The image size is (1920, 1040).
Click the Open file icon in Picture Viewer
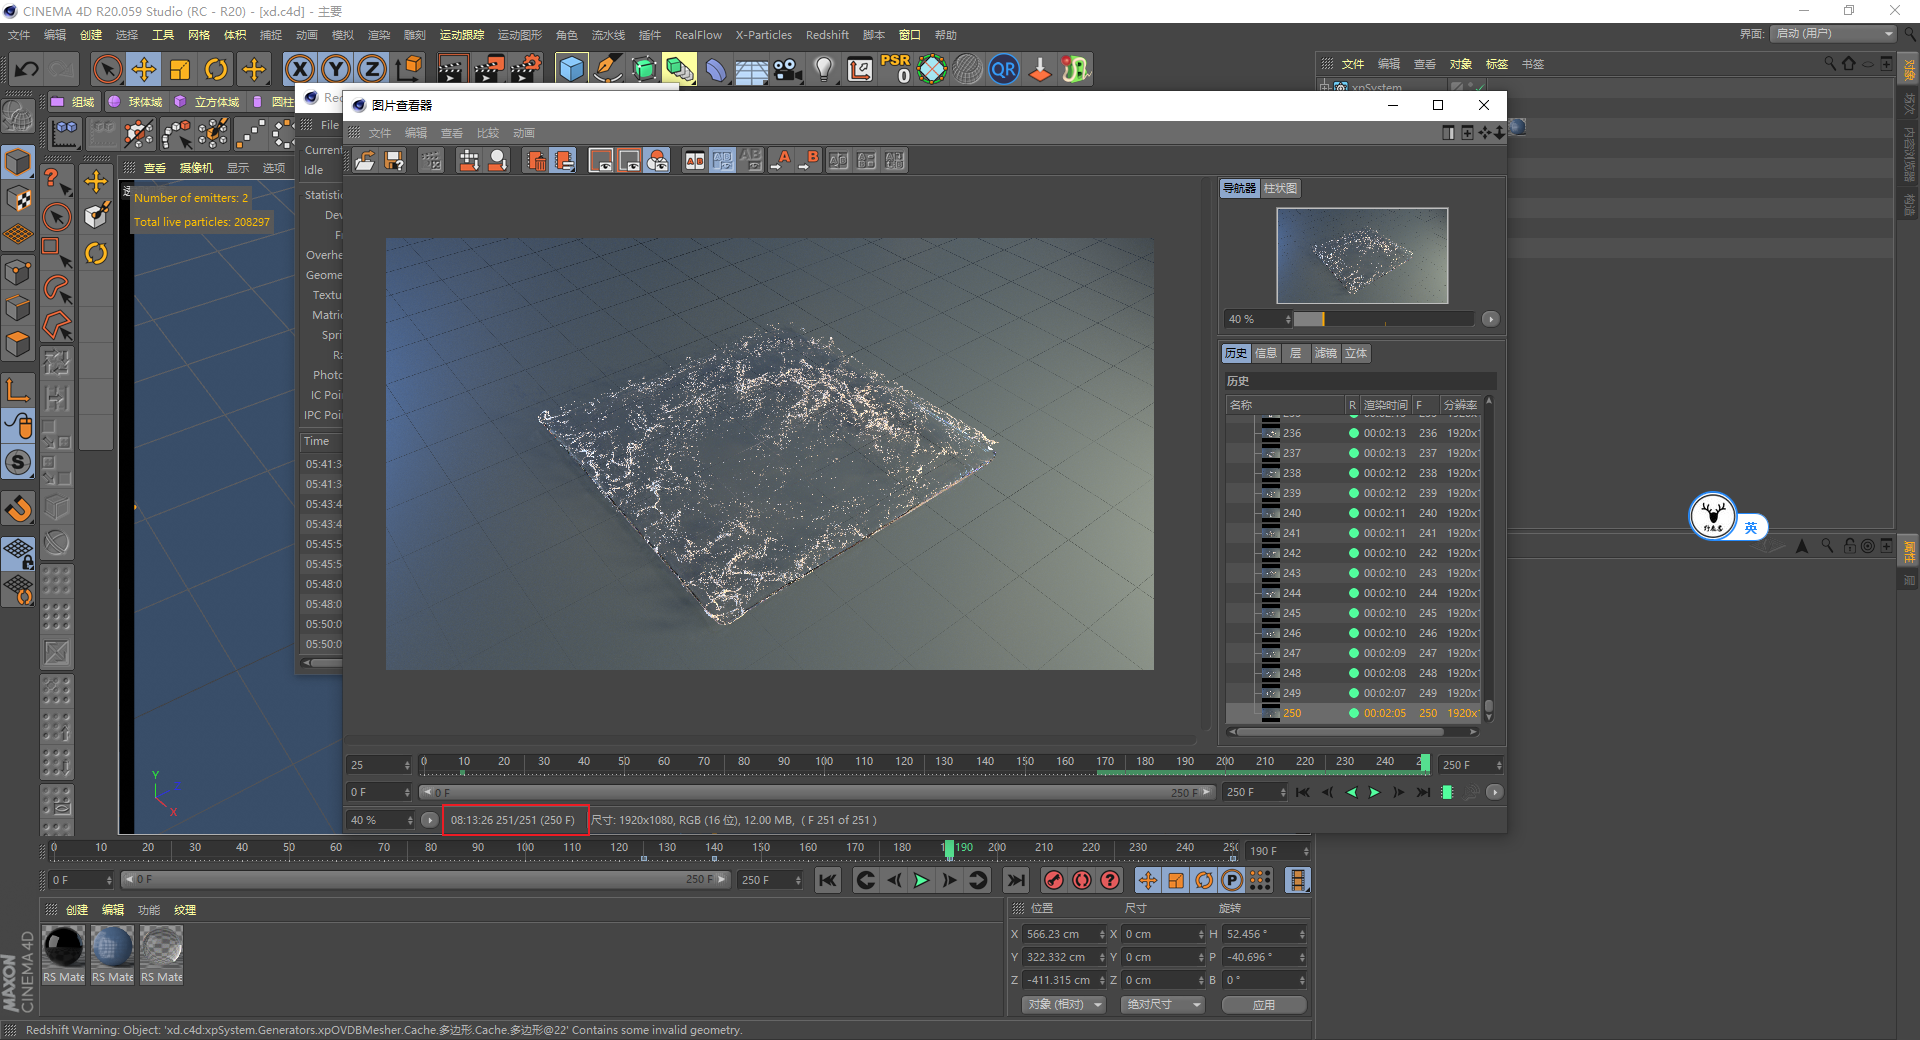(365, 161)
